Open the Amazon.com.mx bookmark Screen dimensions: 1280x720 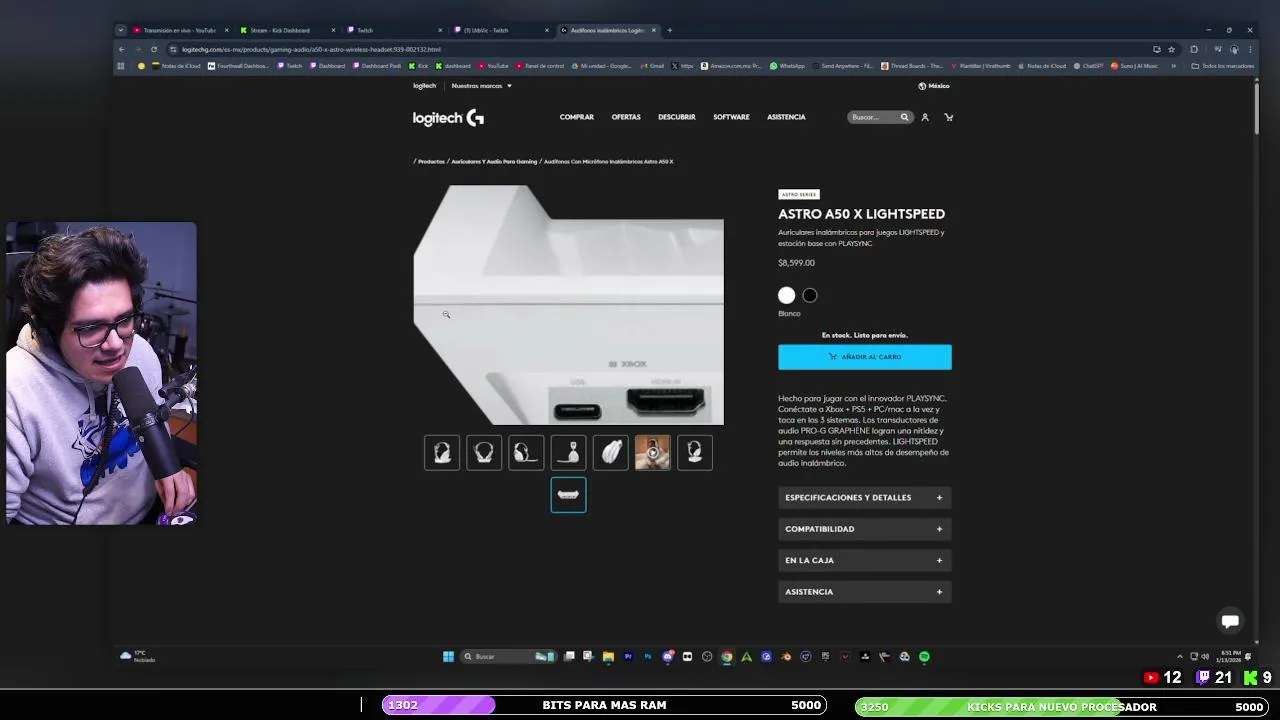[x=731, y=66]
